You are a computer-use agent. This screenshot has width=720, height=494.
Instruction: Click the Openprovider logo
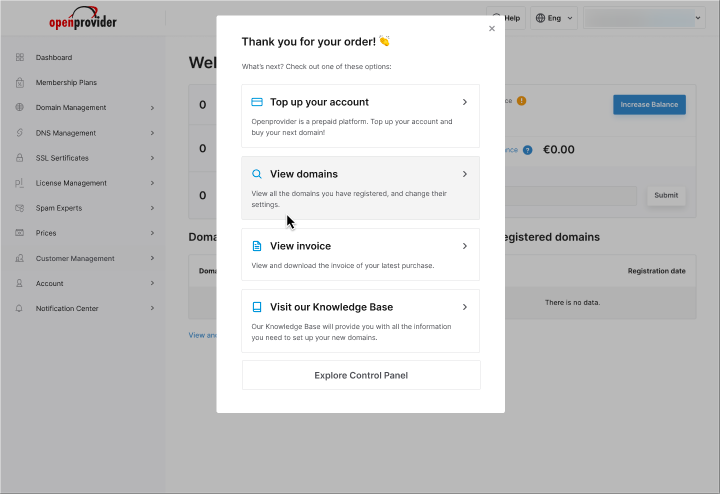point(83,18)
